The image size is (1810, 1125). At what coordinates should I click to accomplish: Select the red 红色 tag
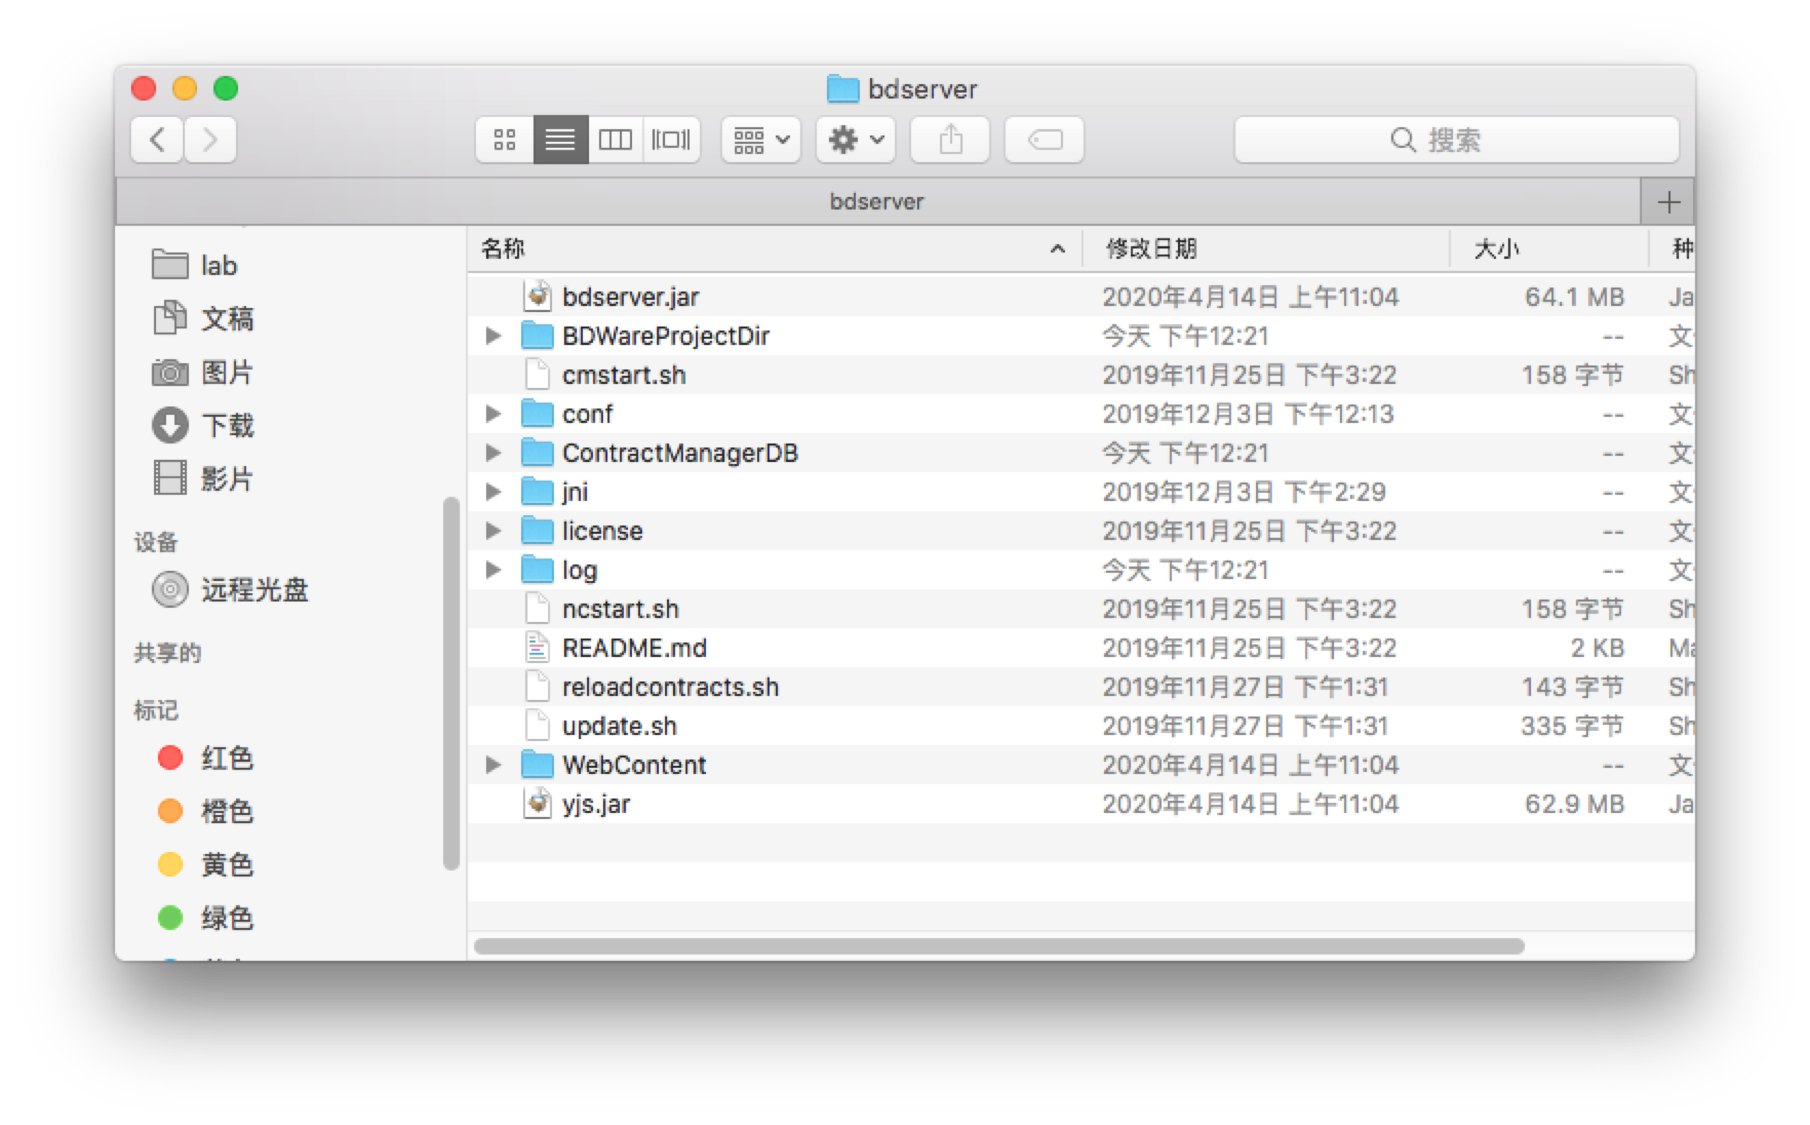pyautogui.click(x=226, y=758)
